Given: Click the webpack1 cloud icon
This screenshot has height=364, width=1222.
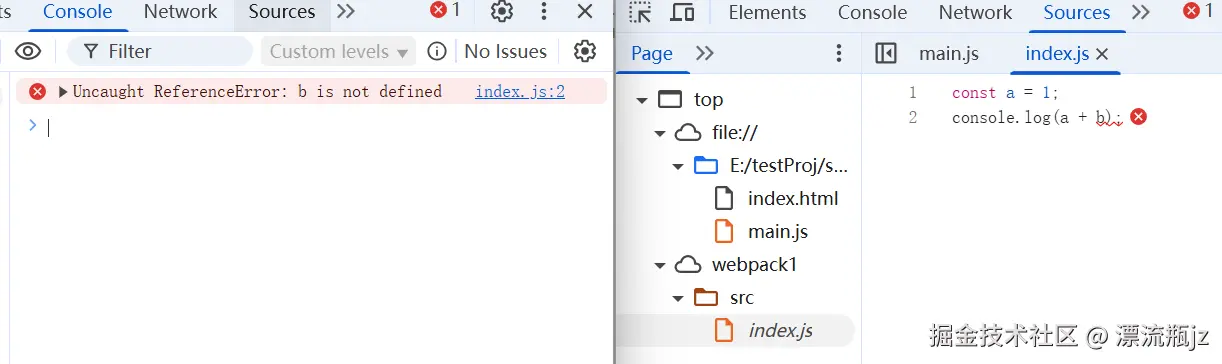Looking at the screenshot, I should coord(688,264).
